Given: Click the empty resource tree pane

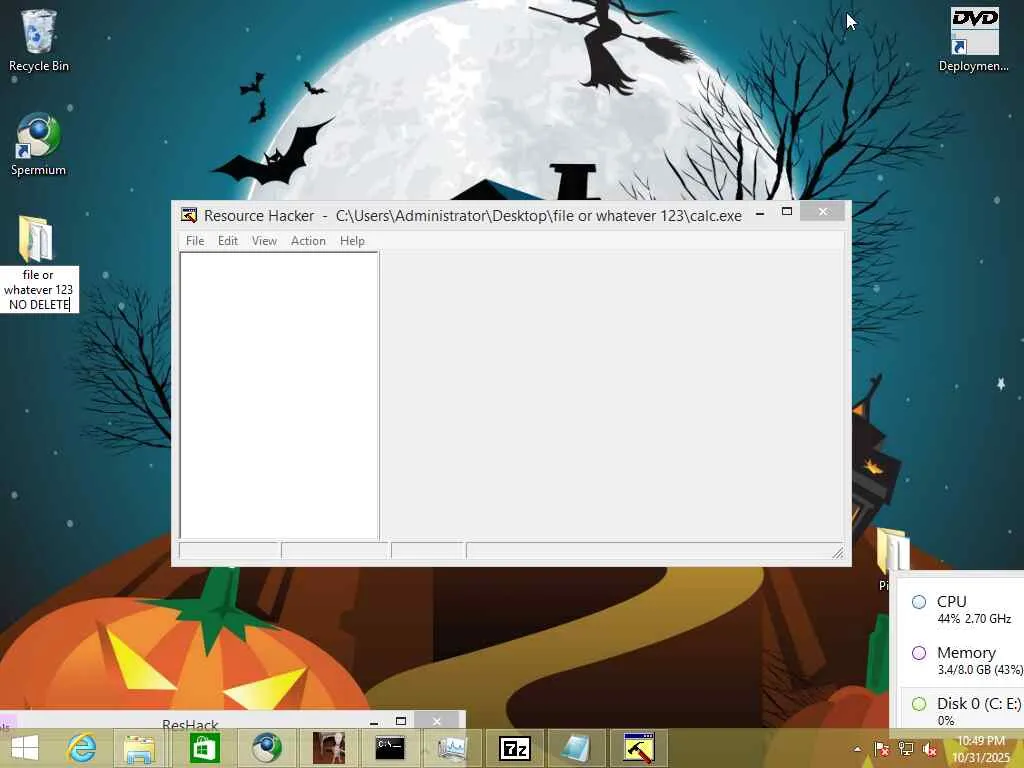Looking at the screenshot, I should 279,395.
